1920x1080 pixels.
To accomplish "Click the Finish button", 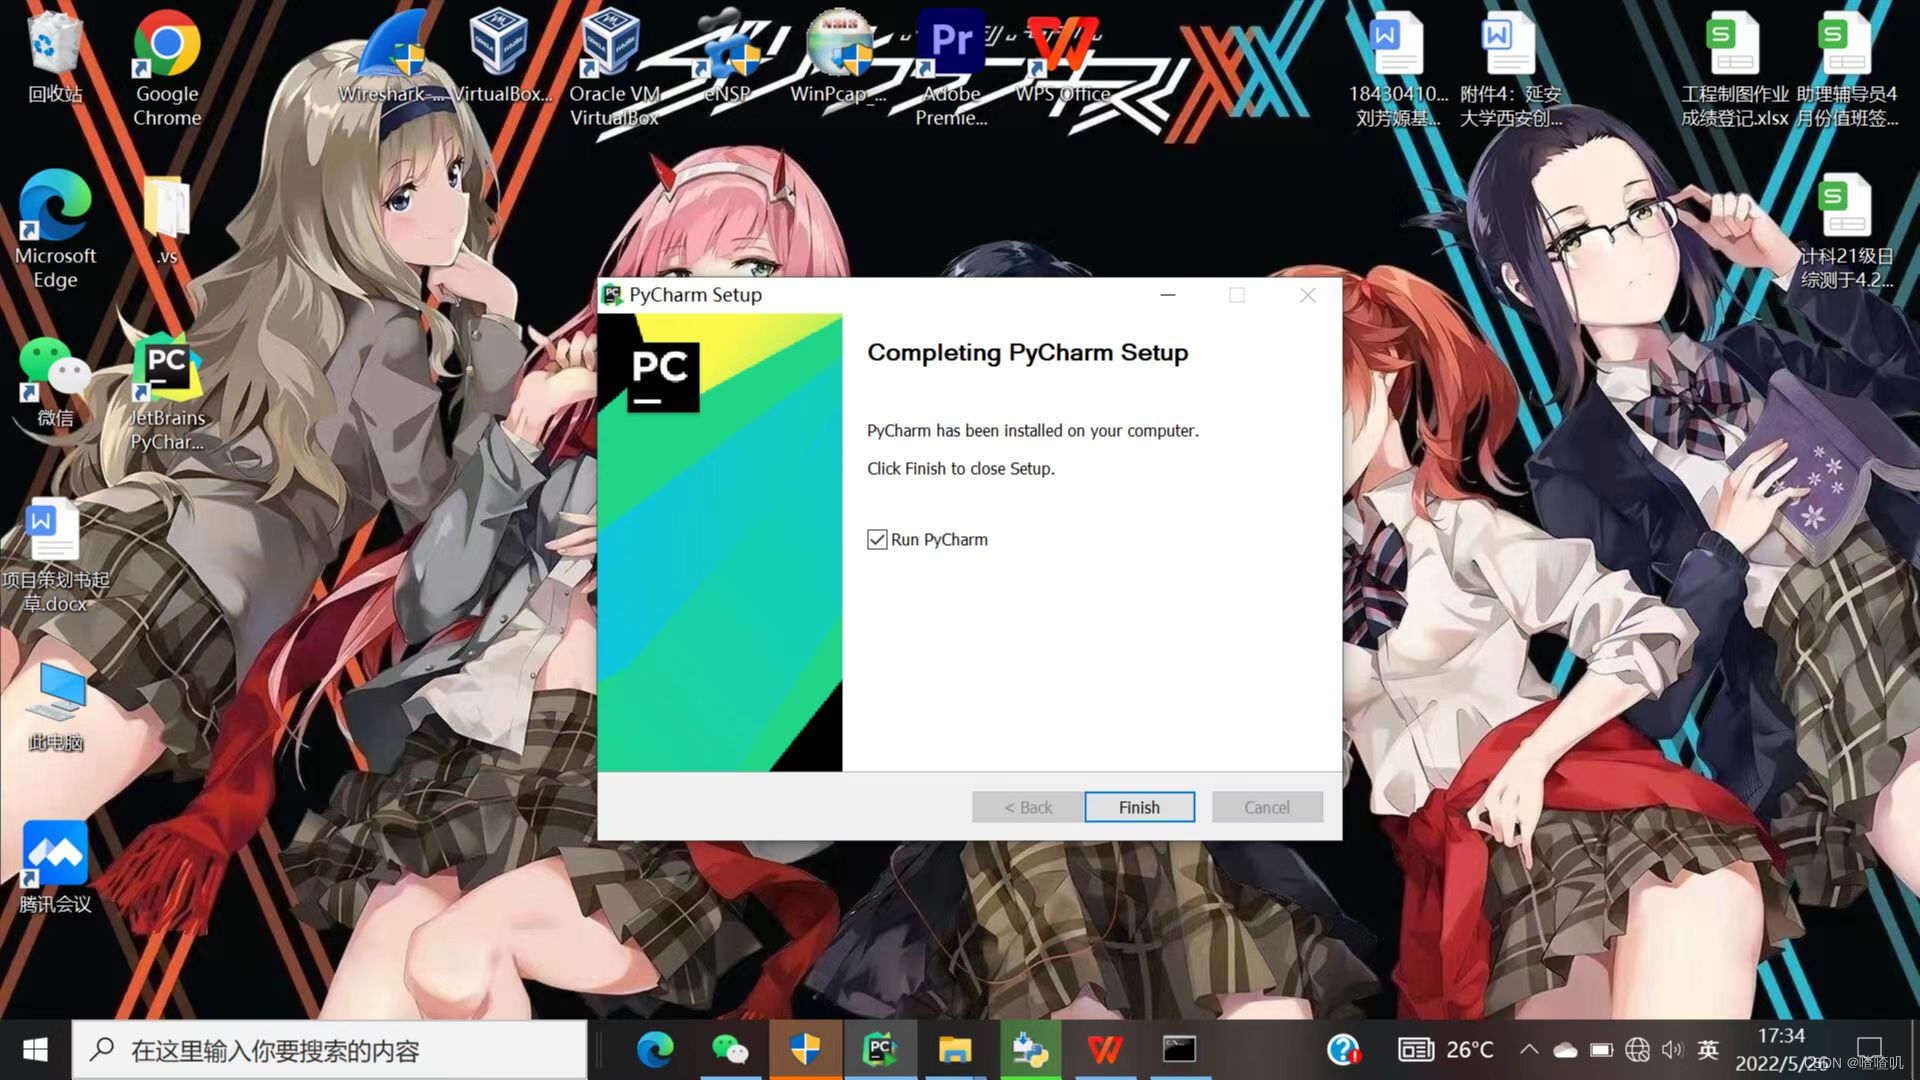I will [x=1139, y=807].
